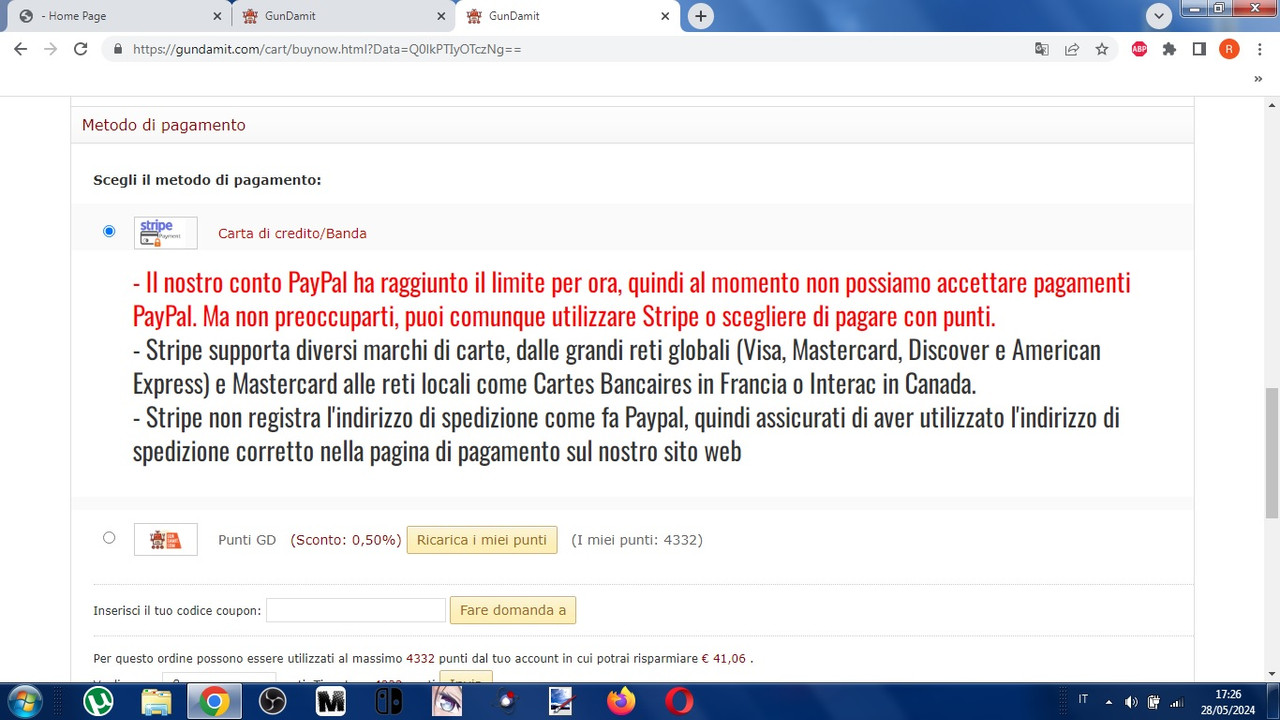
Task: Share this page using the share icon
Action: click(1072, 49)
